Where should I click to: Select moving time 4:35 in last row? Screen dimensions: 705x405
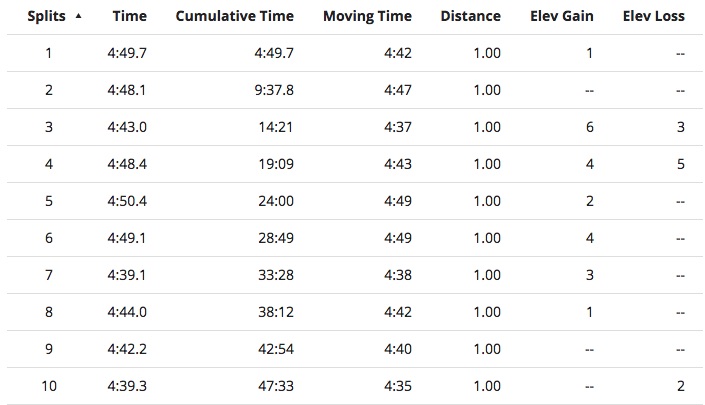(x=399, y=386)
